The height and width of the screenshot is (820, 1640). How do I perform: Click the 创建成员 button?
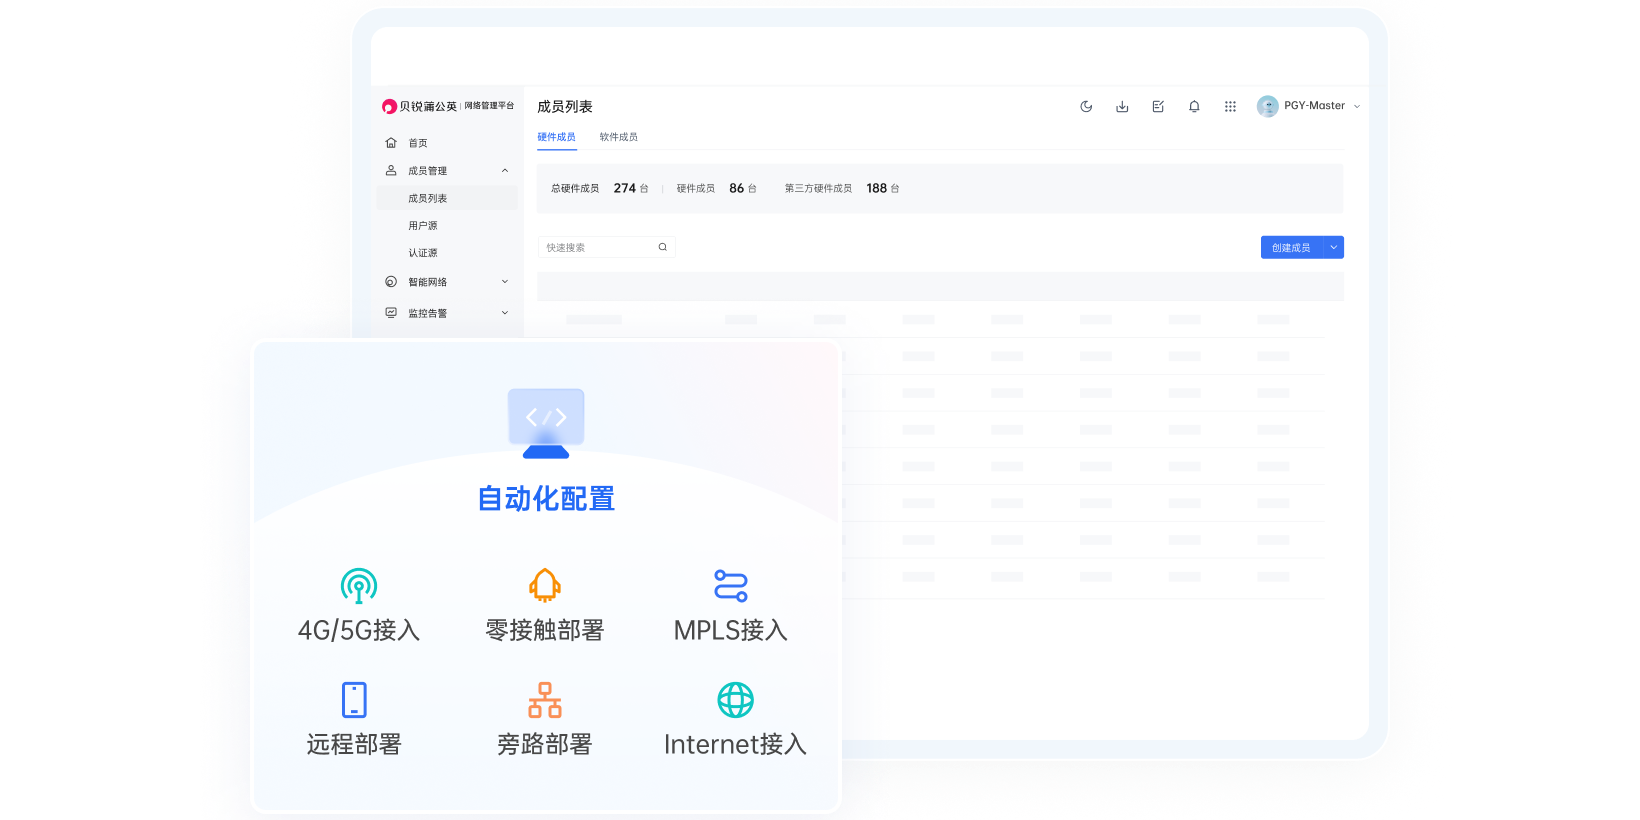1290,247
